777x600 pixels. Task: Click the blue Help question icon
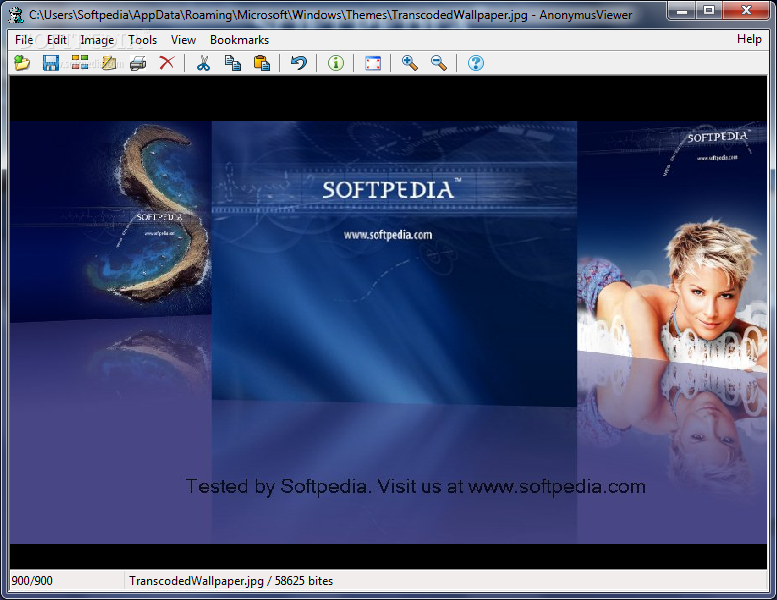coord(476,63)
